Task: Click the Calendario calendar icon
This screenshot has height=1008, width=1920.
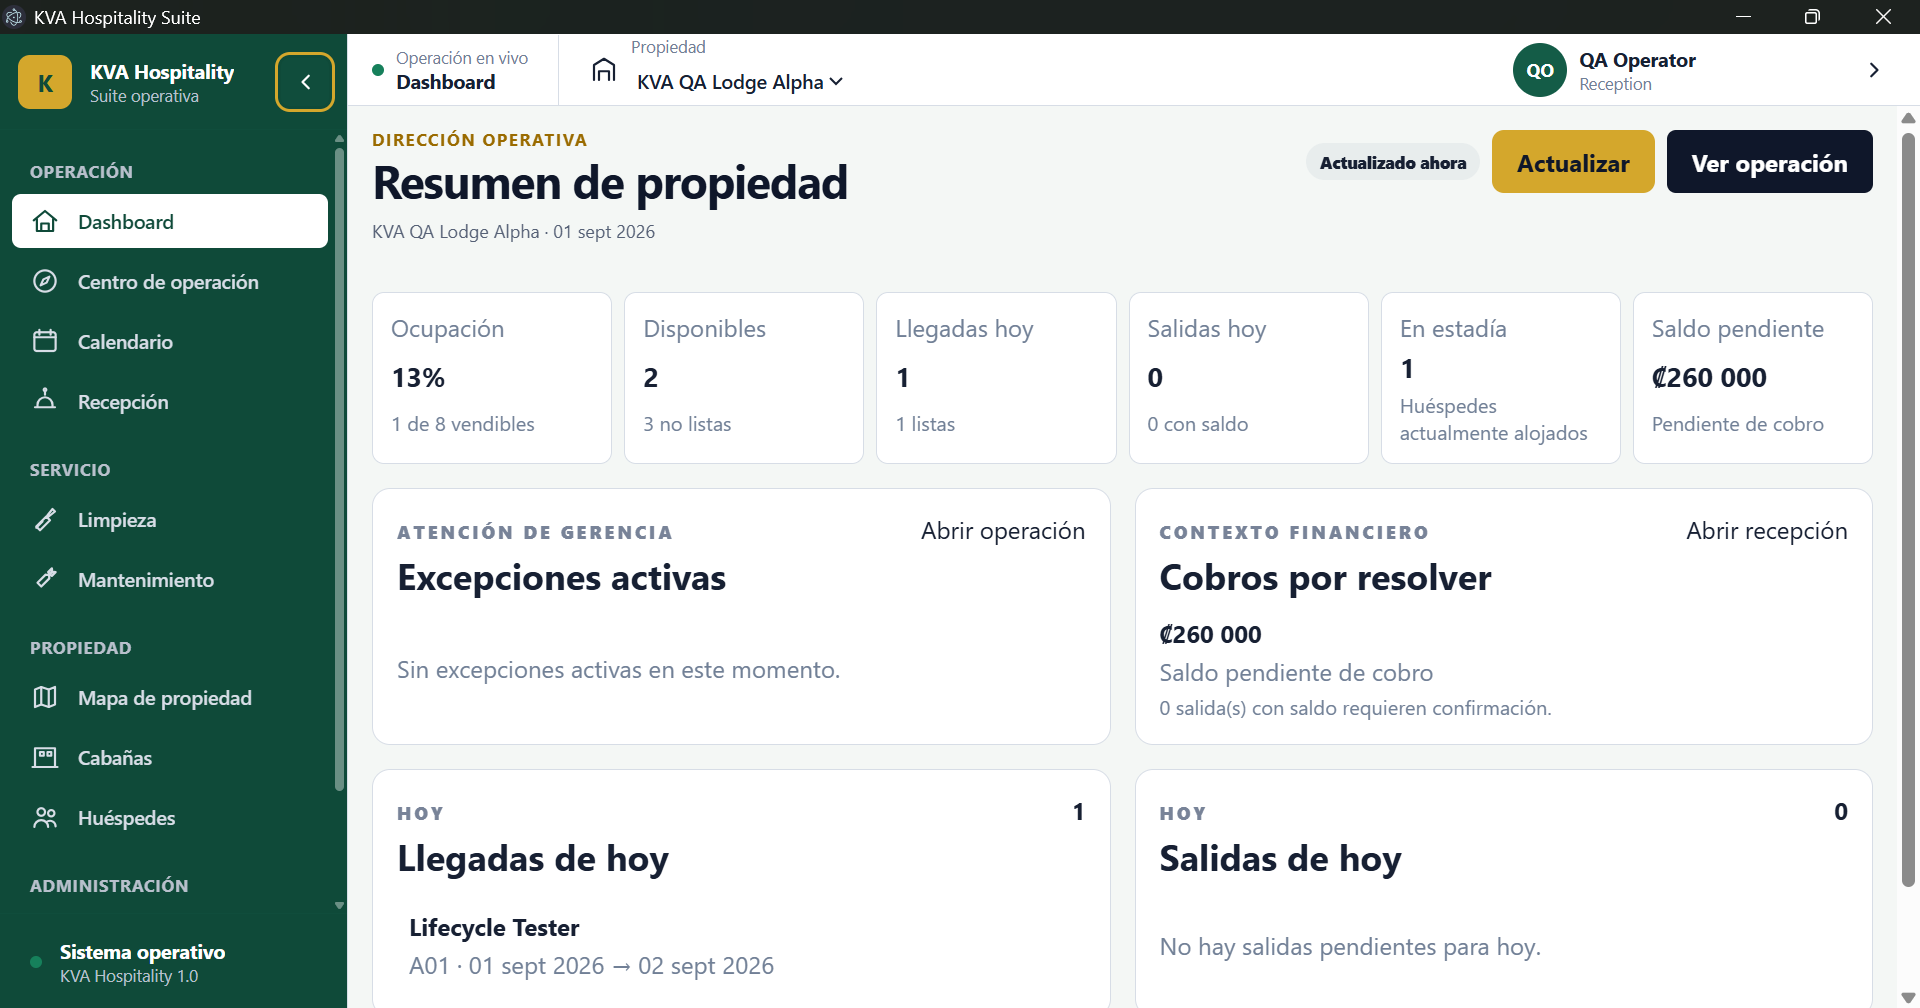Action: point(45,341)
